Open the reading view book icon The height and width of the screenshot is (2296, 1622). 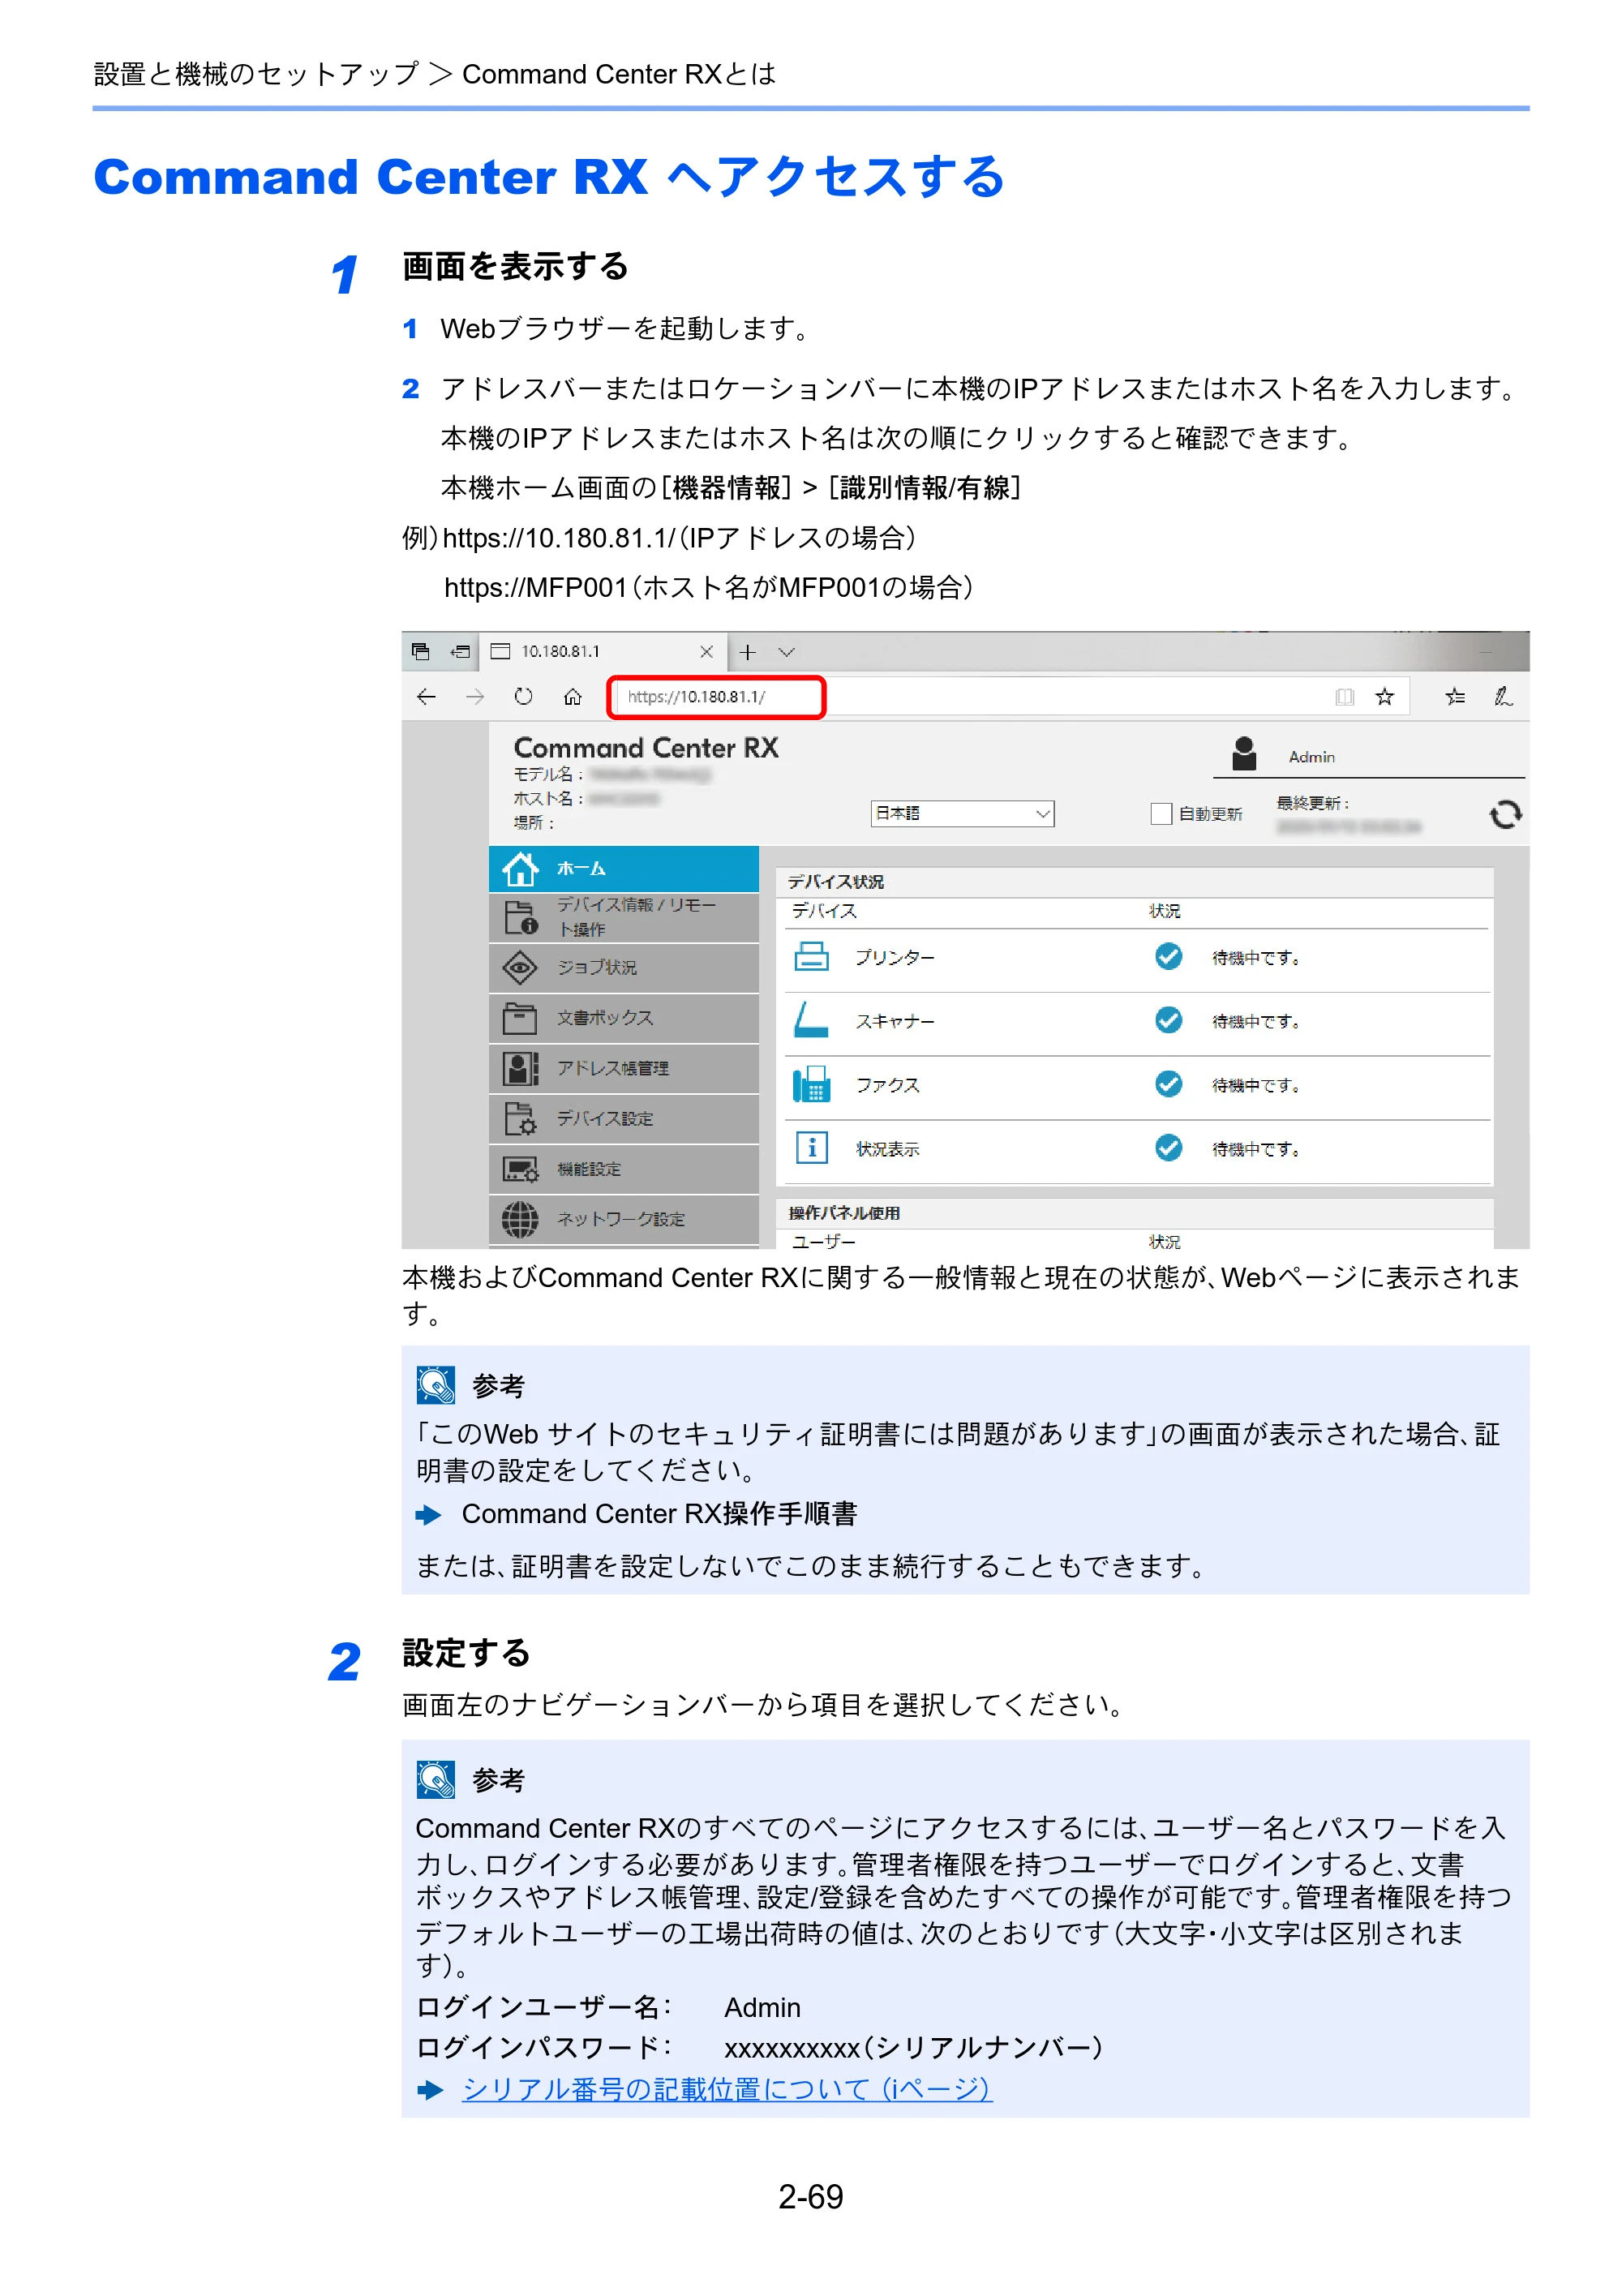click(x=1345, y=697)
